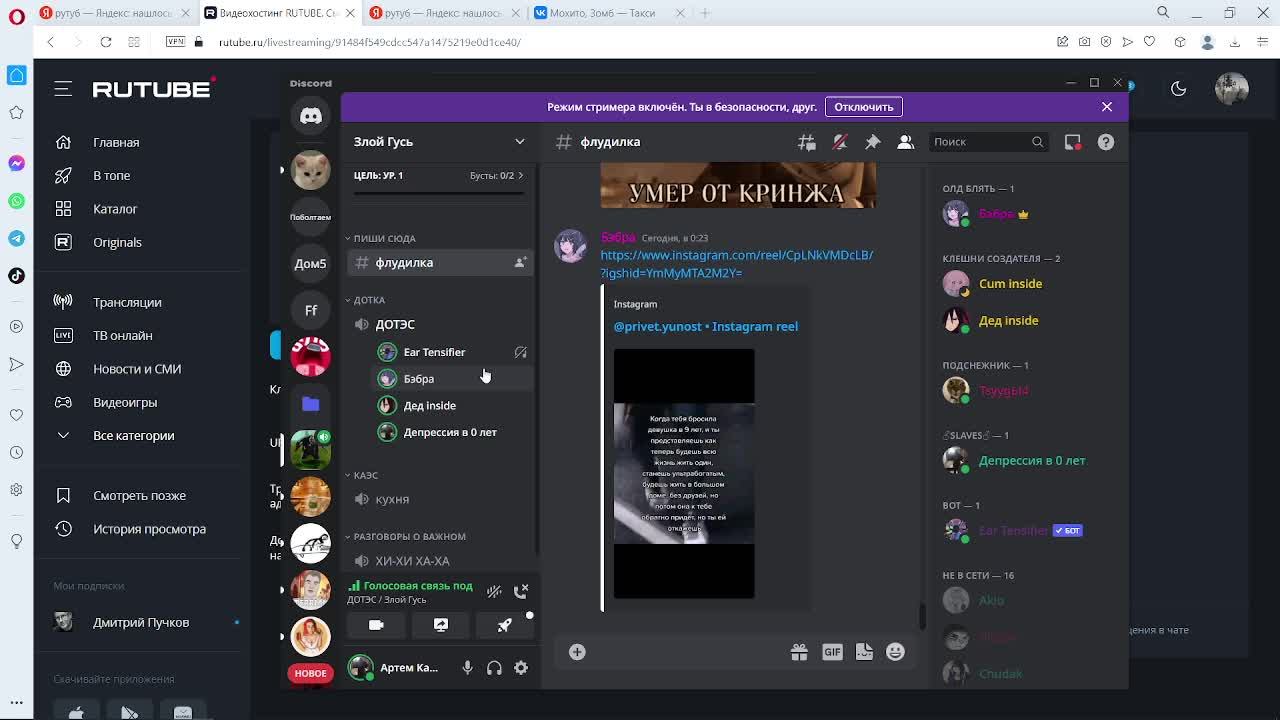
Task: Attach file with plus icon in message box
Action: coord(577,652)
